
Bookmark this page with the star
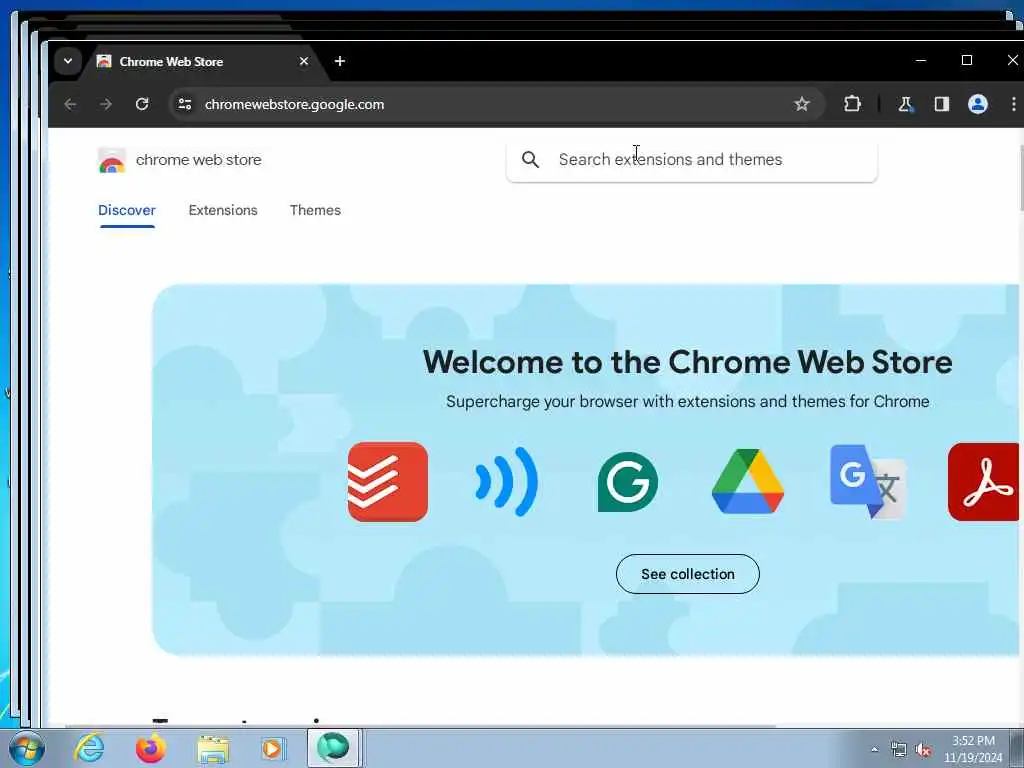[801, 104]
